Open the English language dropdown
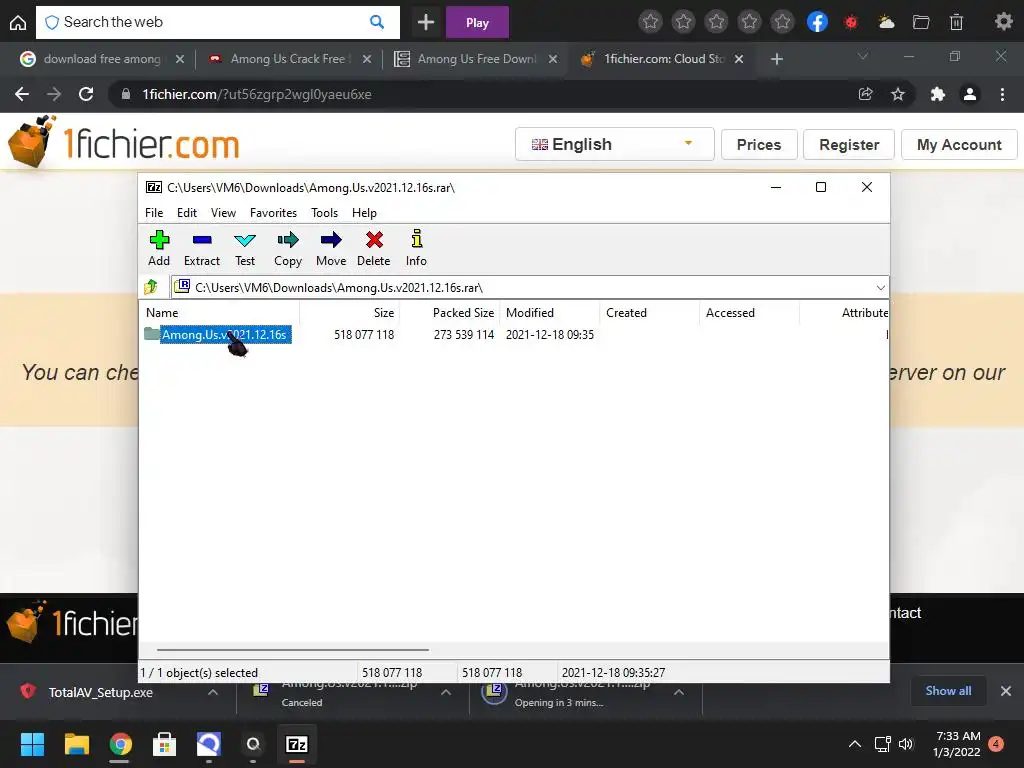This screenshot has width=1024, height=768. [x=614, y=144]
